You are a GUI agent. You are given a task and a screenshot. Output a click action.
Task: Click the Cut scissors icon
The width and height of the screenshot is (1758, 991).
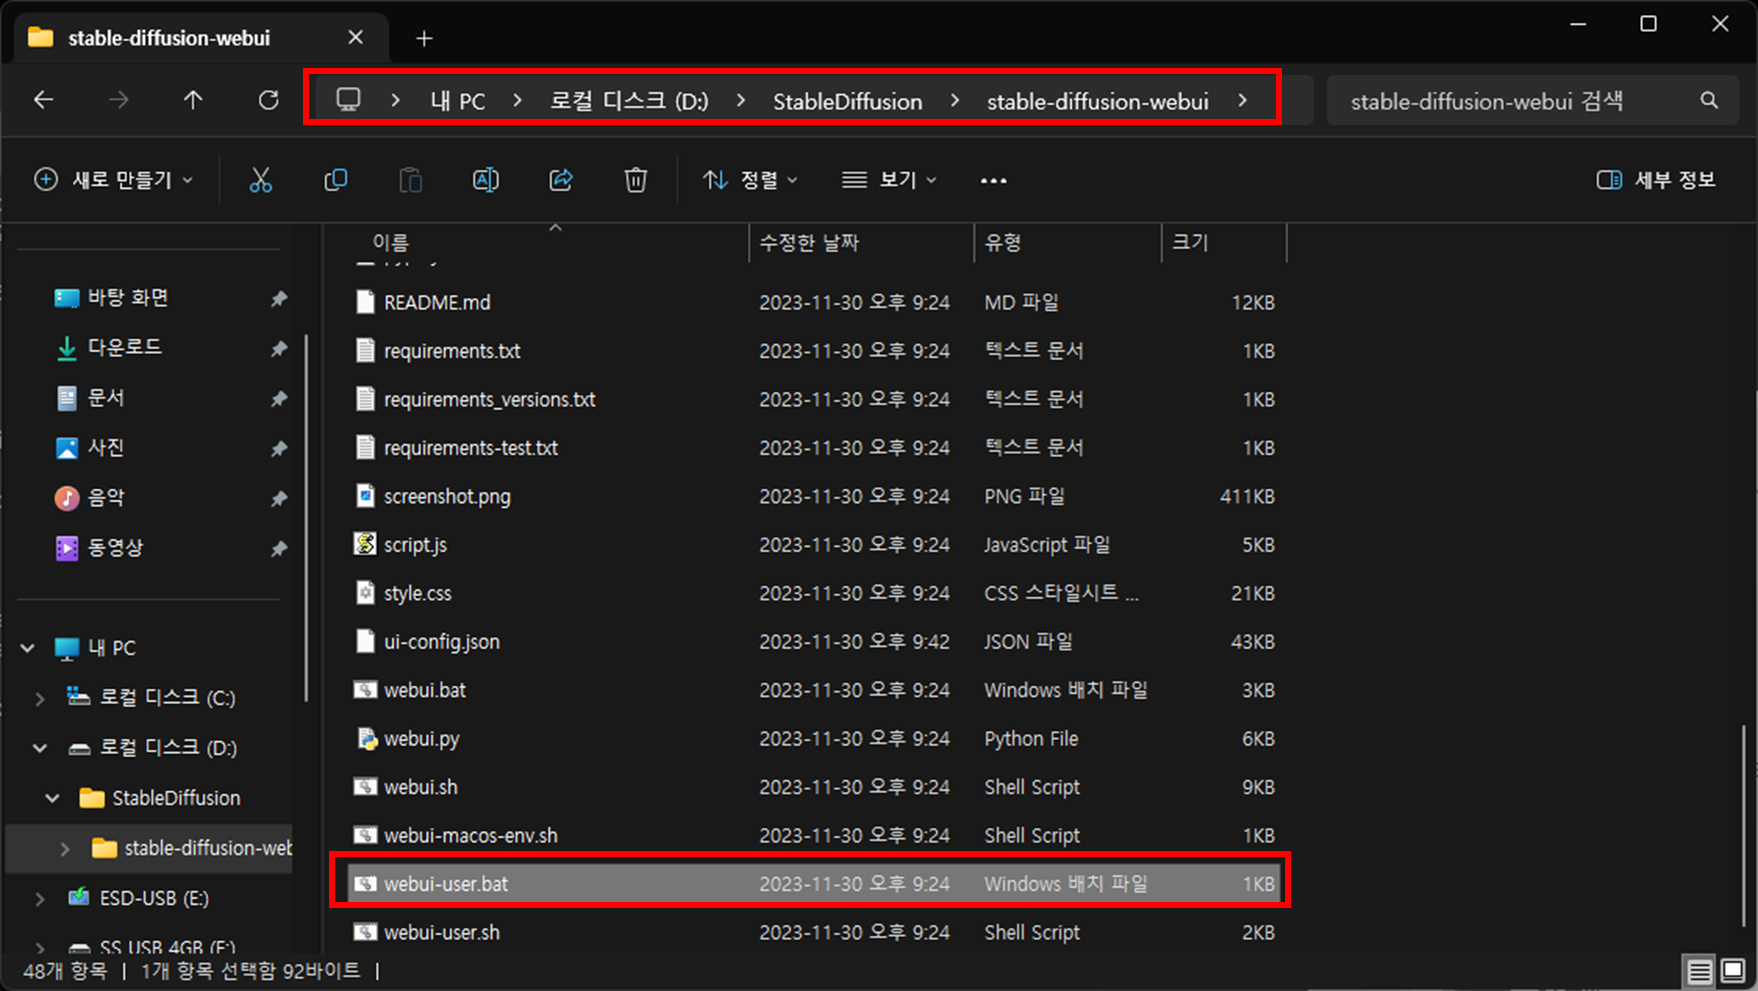pyautogui.click(x=260, y=180)
